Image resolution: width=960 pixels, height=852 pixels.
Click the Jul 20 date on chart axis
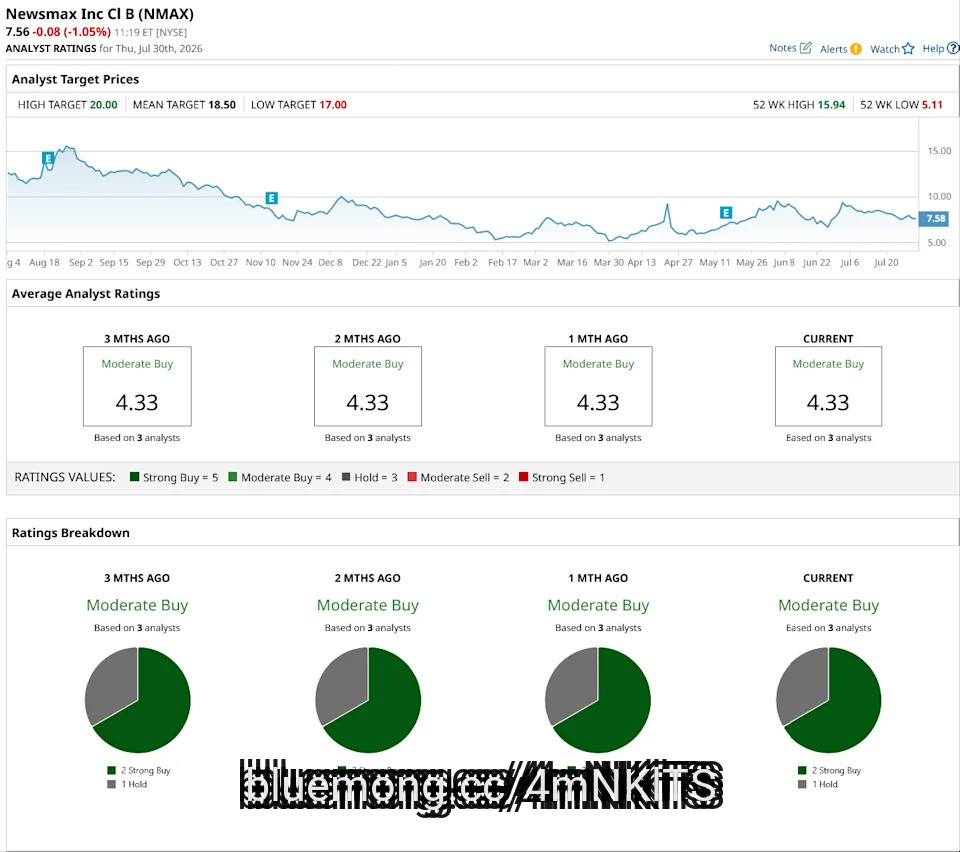886,262
